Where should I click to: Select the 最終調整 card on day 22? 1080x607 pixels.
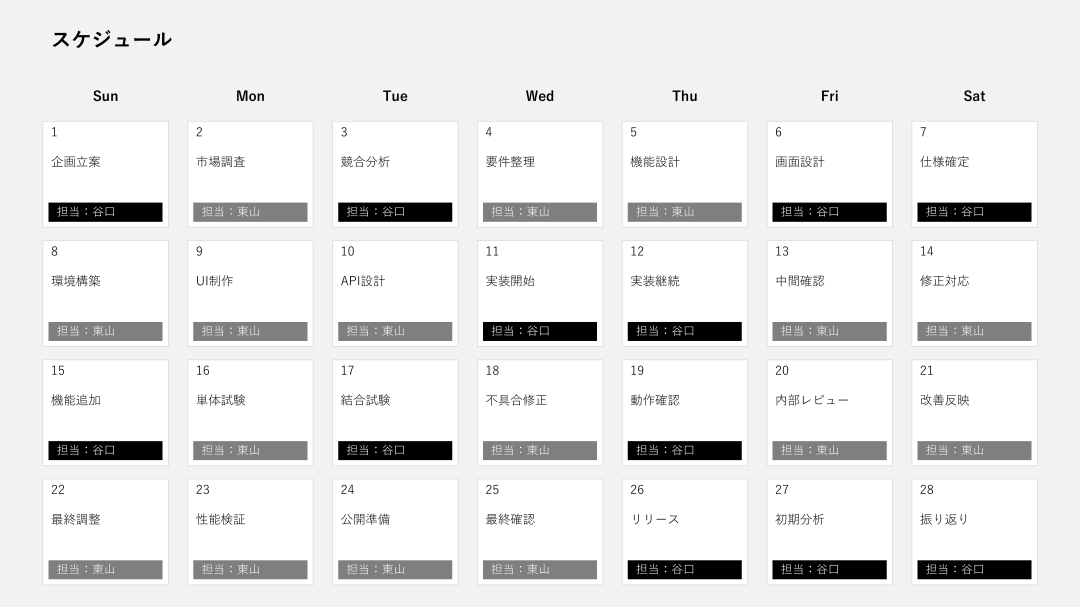click(x=105, y=530)
